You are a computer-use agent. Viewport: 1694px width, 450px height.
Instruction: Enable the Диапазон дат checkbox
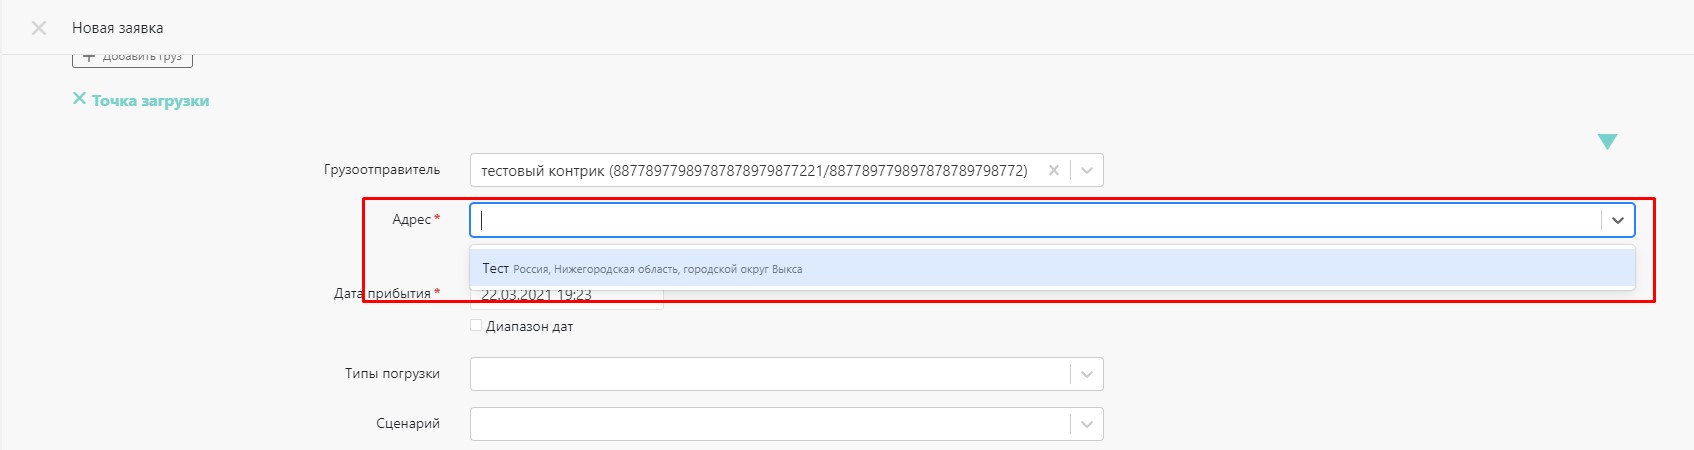click(476, 325)
